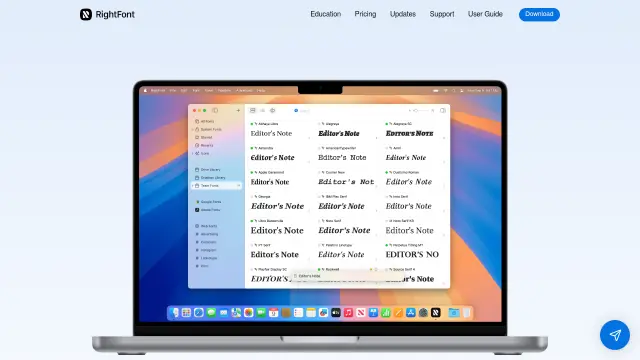Click the sidebar toggle icon beside window controls
This screenshot has width=640, height=360.
click(x=215, y=111)
